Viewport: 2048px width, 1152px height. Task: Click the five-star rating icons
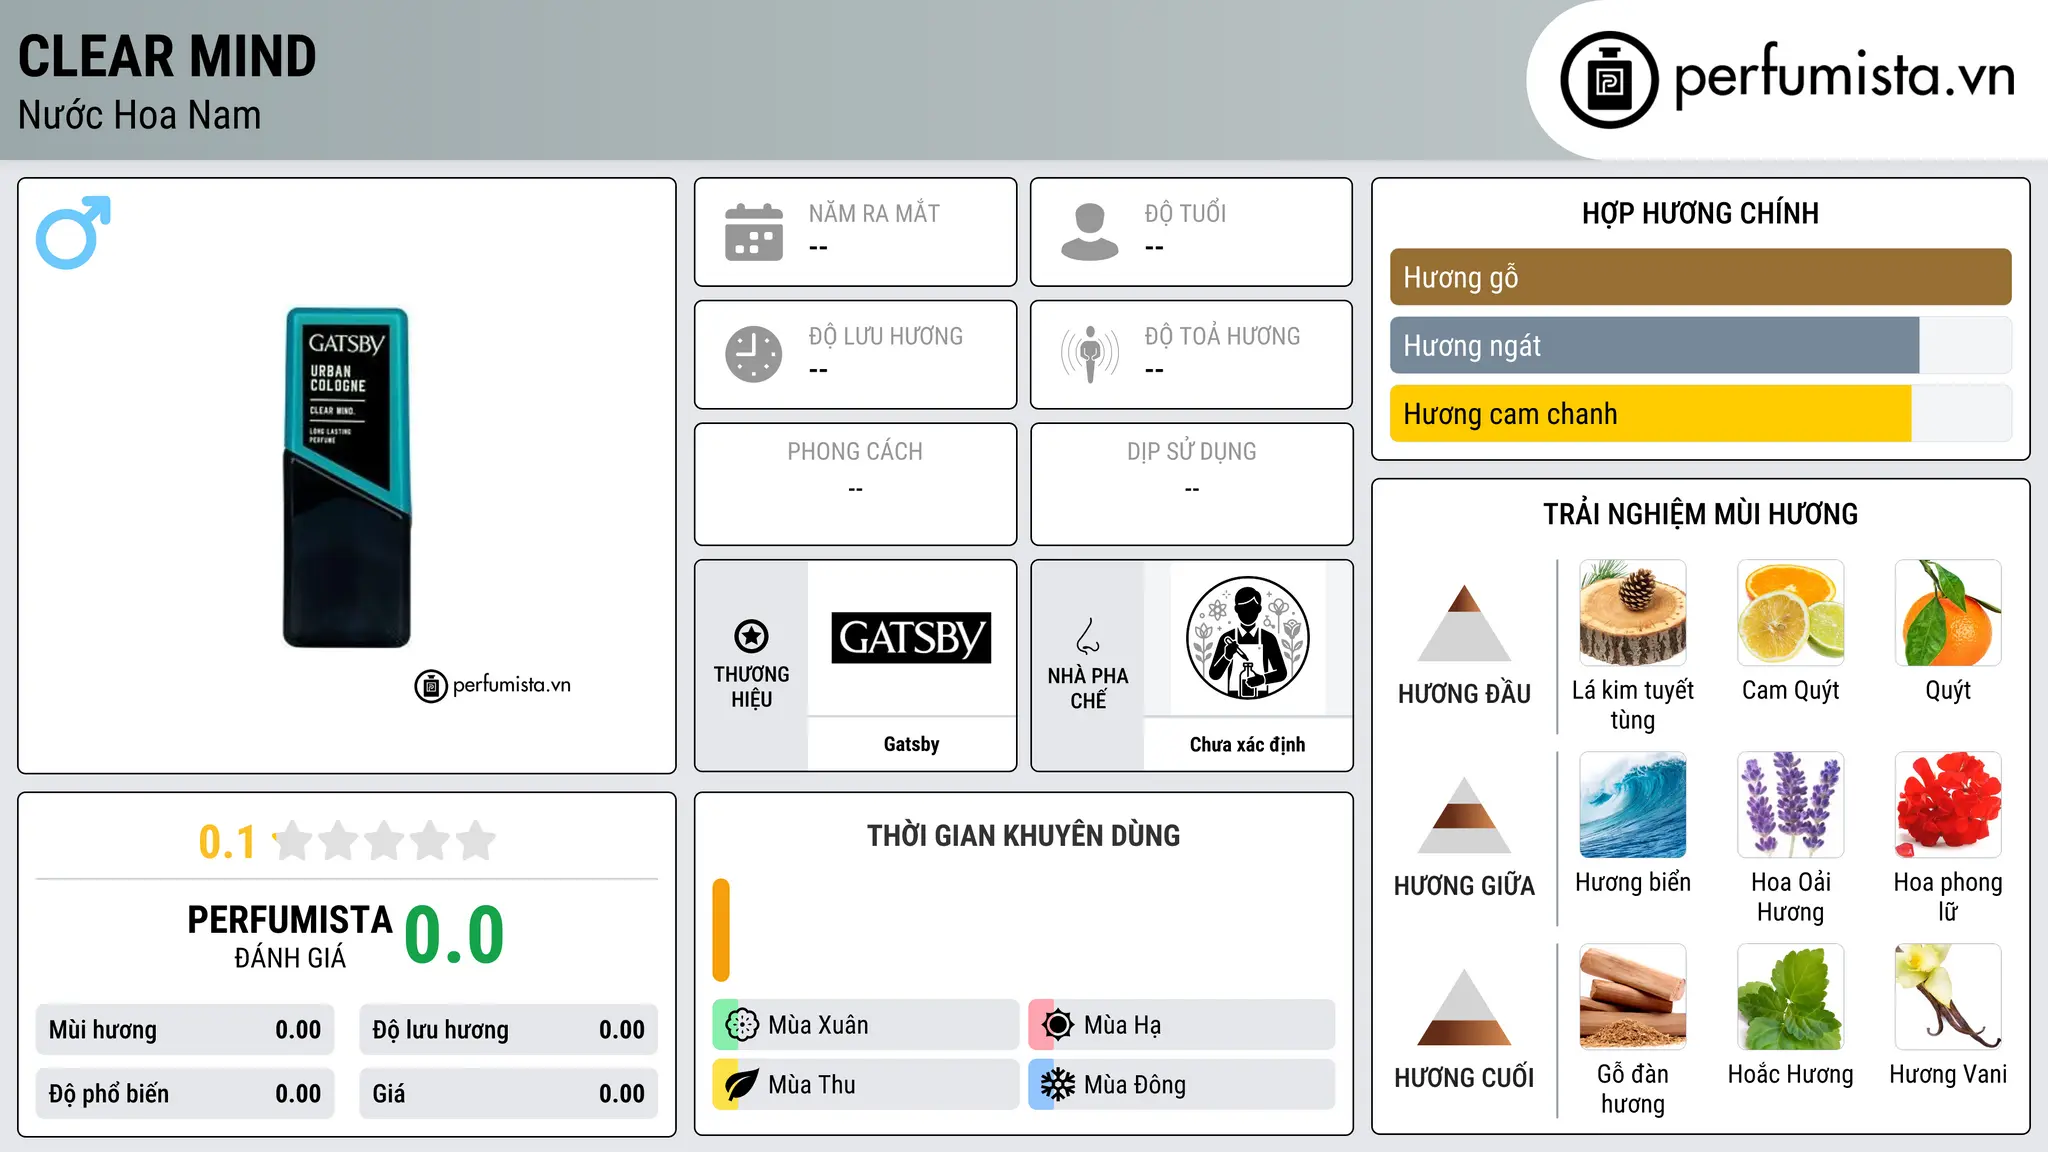[x=384, y=841]
